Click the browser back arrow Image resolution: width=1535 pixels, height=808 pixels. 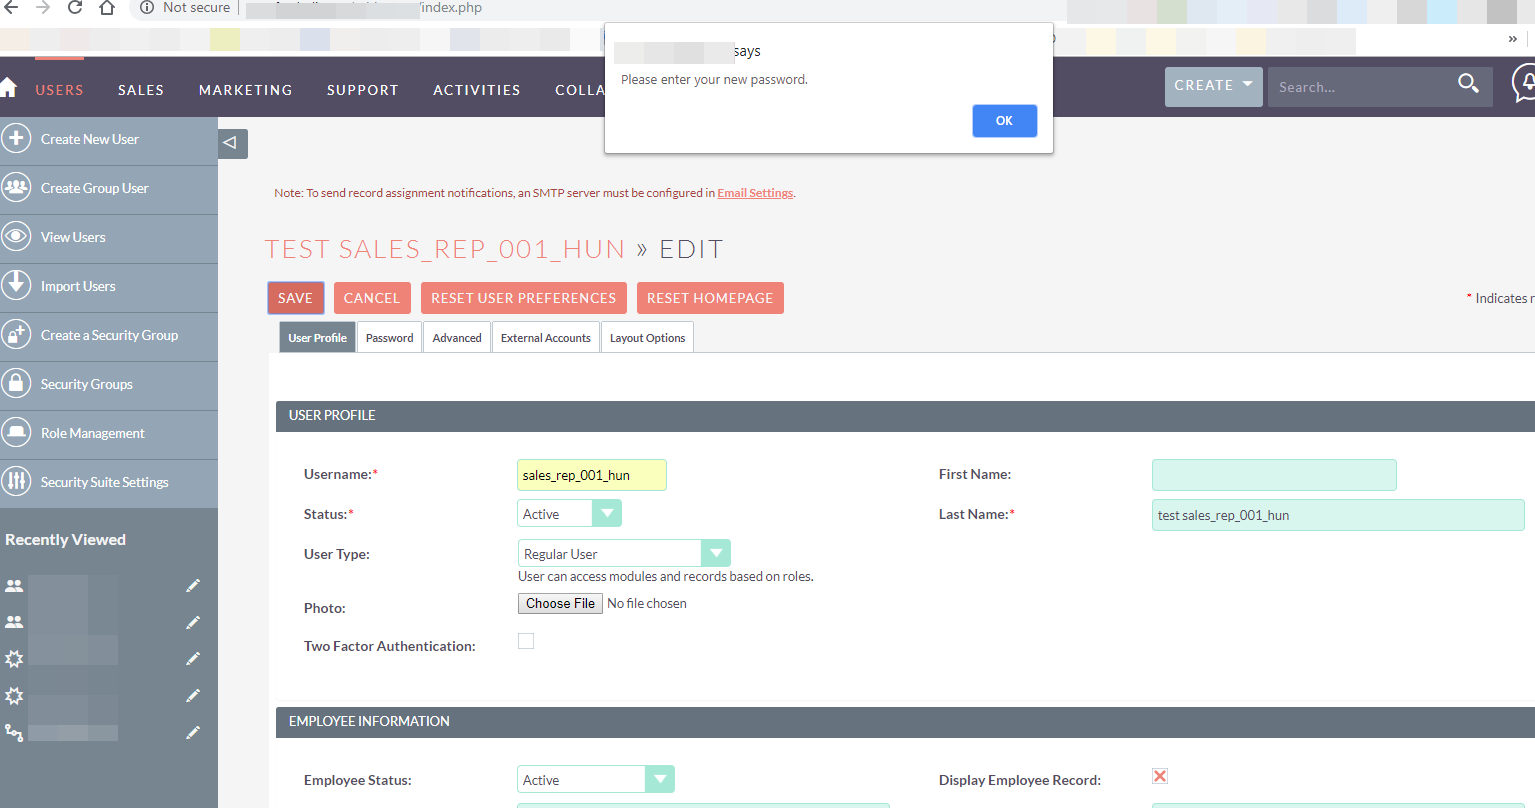pyautogui.click(x=11, y=8)
